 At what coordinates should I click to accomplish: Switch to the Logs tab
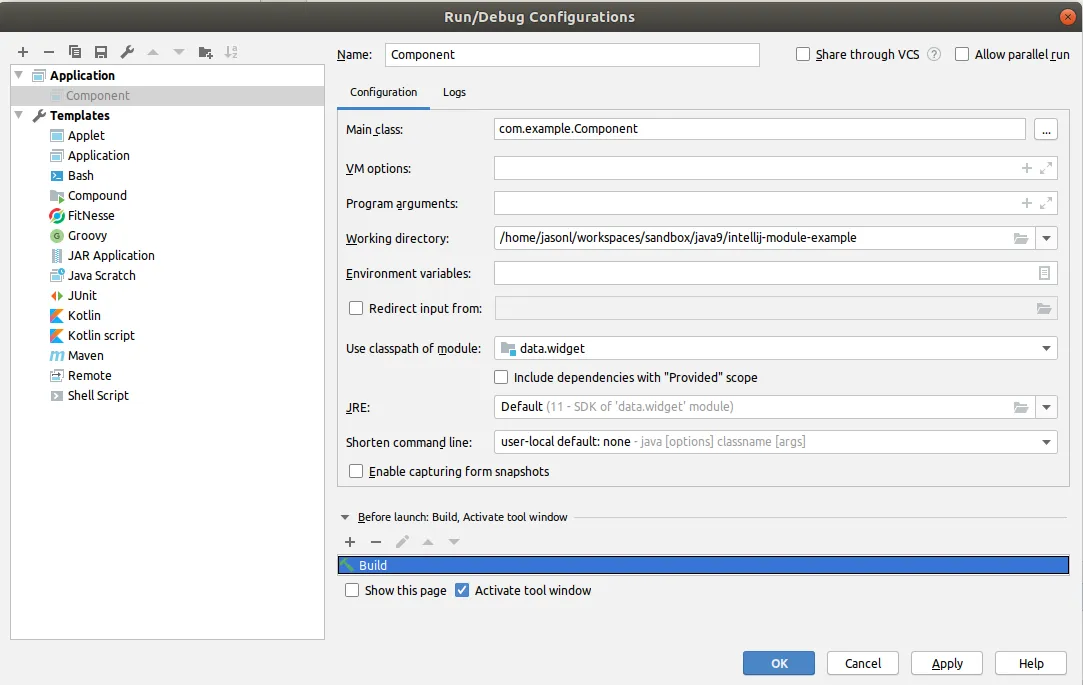click(454, 92)
